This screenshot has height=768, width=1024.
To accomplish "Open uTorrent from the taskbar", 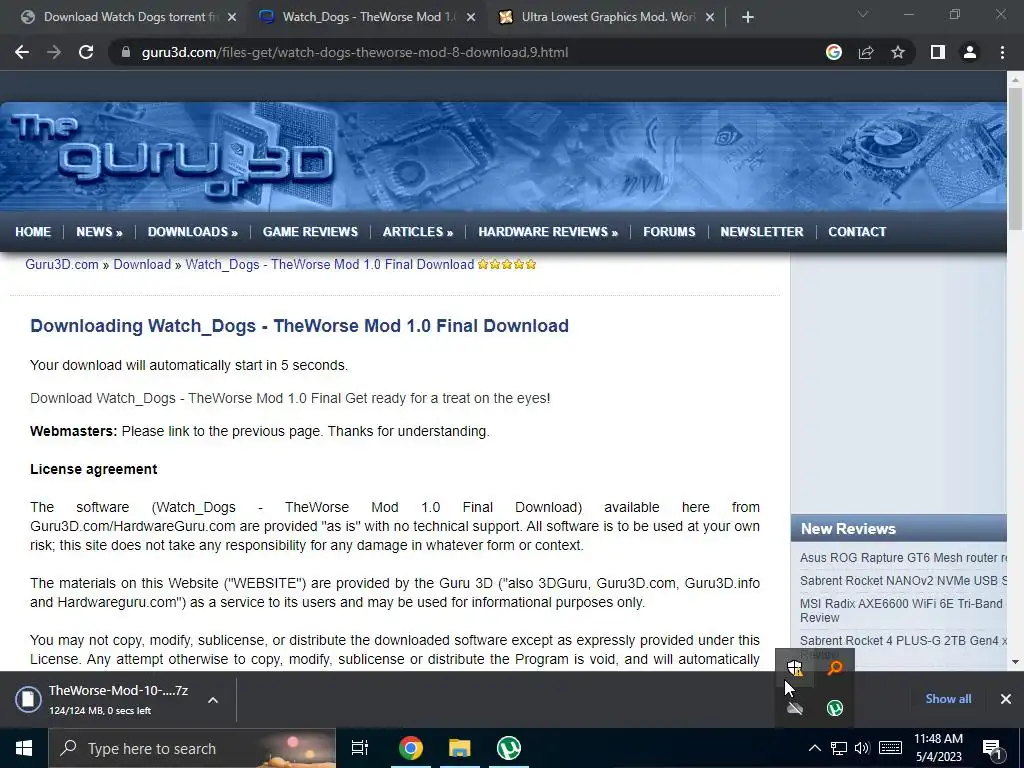I will (509, 748).
